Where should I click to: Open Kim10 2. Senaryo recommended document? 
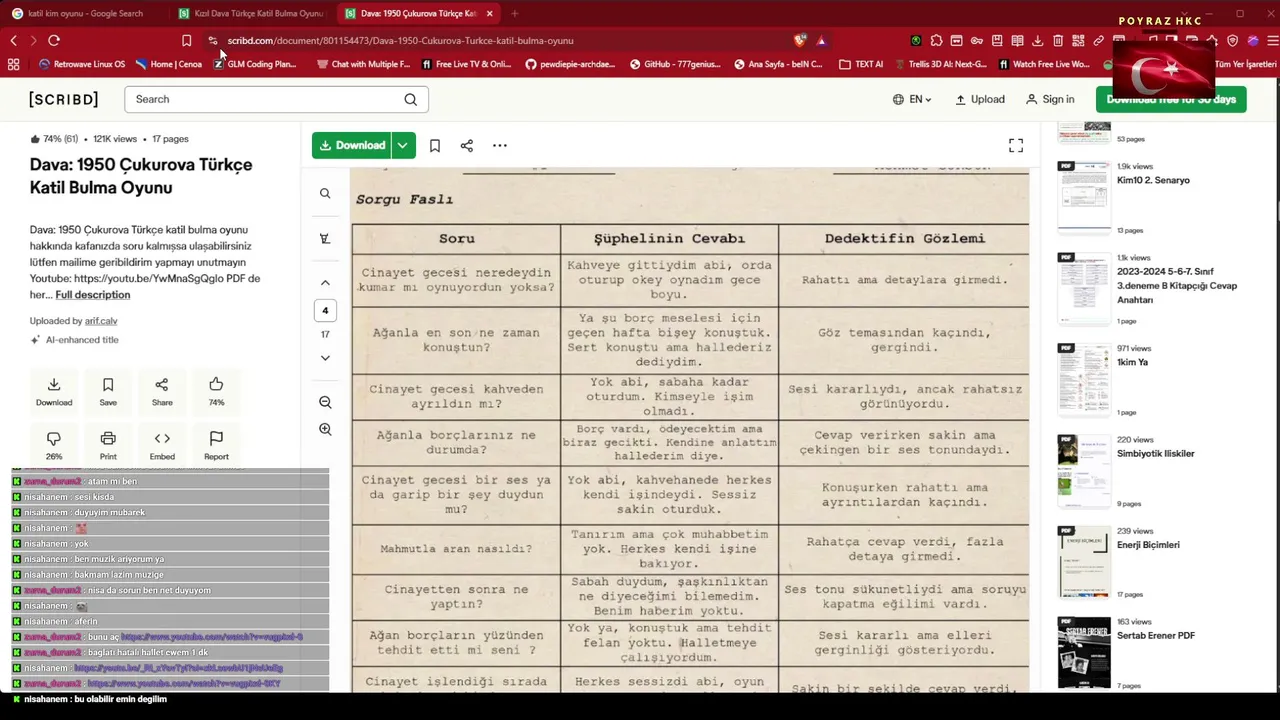point(1153,181)
